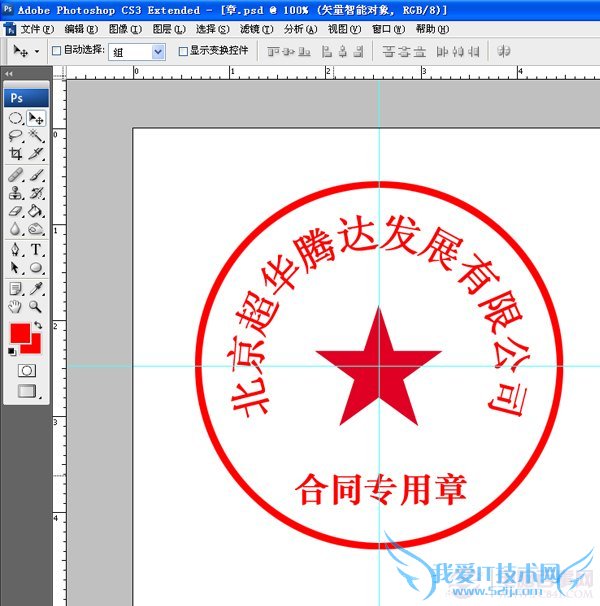This screenshot has width=600, height=606.
Task: Select the Clone Stamp tool
Action: pyautogui.click(x=15, y=193)
